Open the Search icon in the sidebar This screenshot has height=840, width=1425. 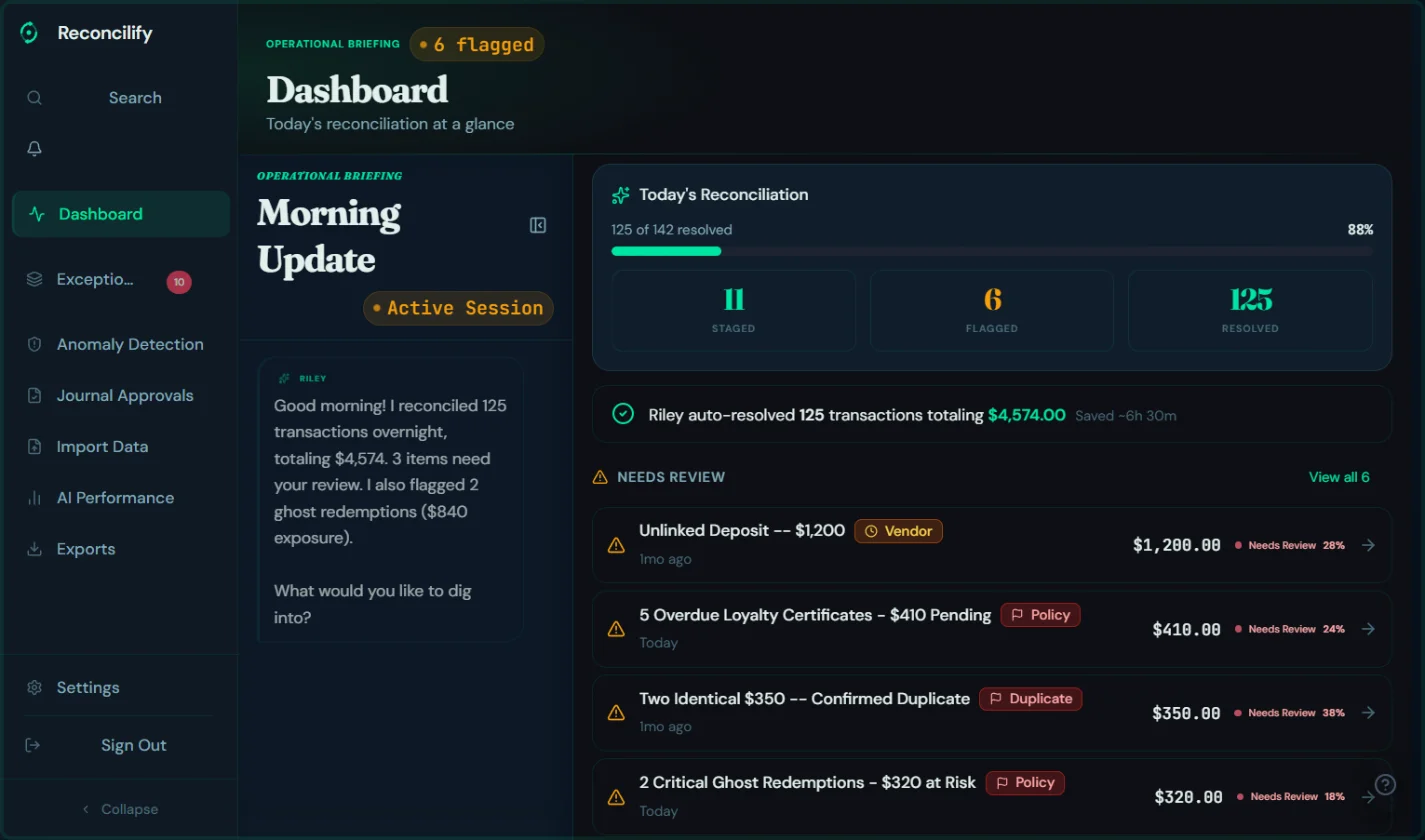tap(34, 97)
